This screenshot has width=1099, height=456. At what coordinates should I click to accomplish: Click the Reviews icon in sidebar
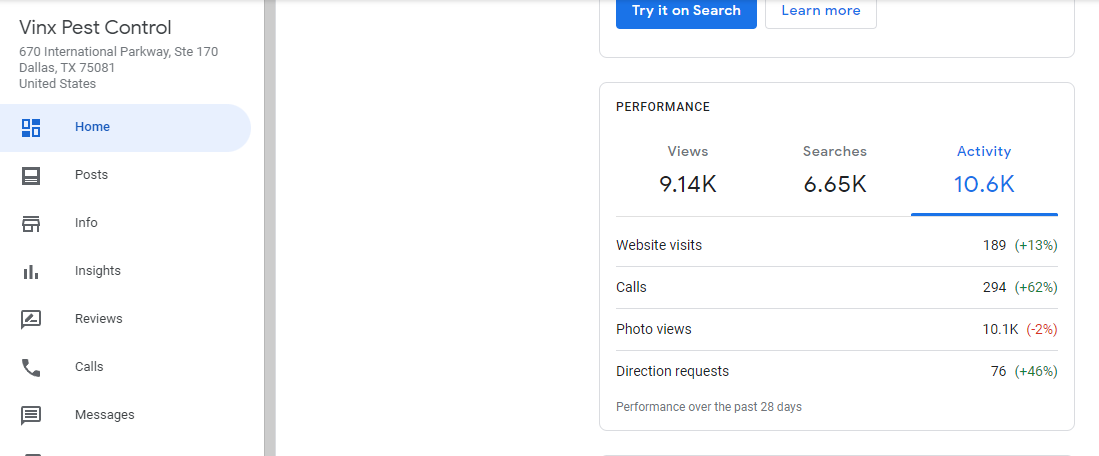(x=31, y=319)
